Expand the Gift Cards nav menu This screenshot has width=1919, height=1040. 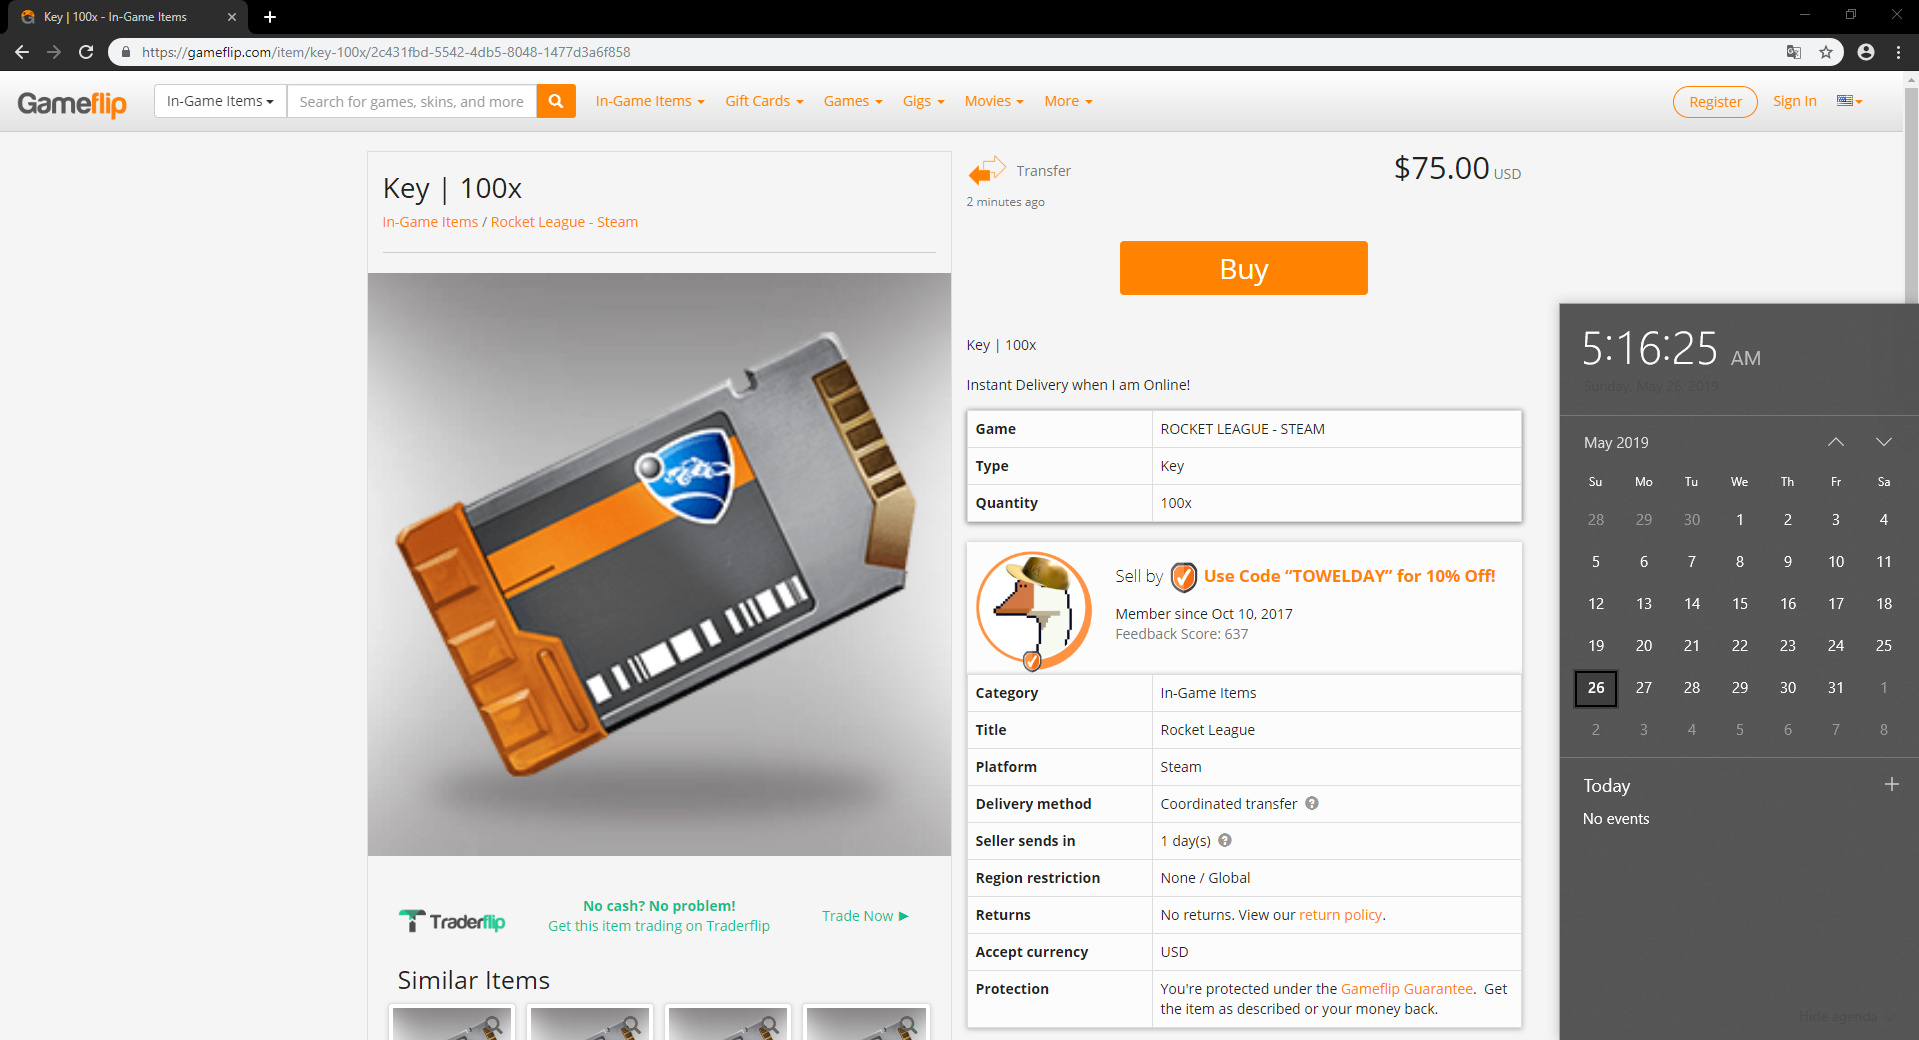tap(764, 101)
